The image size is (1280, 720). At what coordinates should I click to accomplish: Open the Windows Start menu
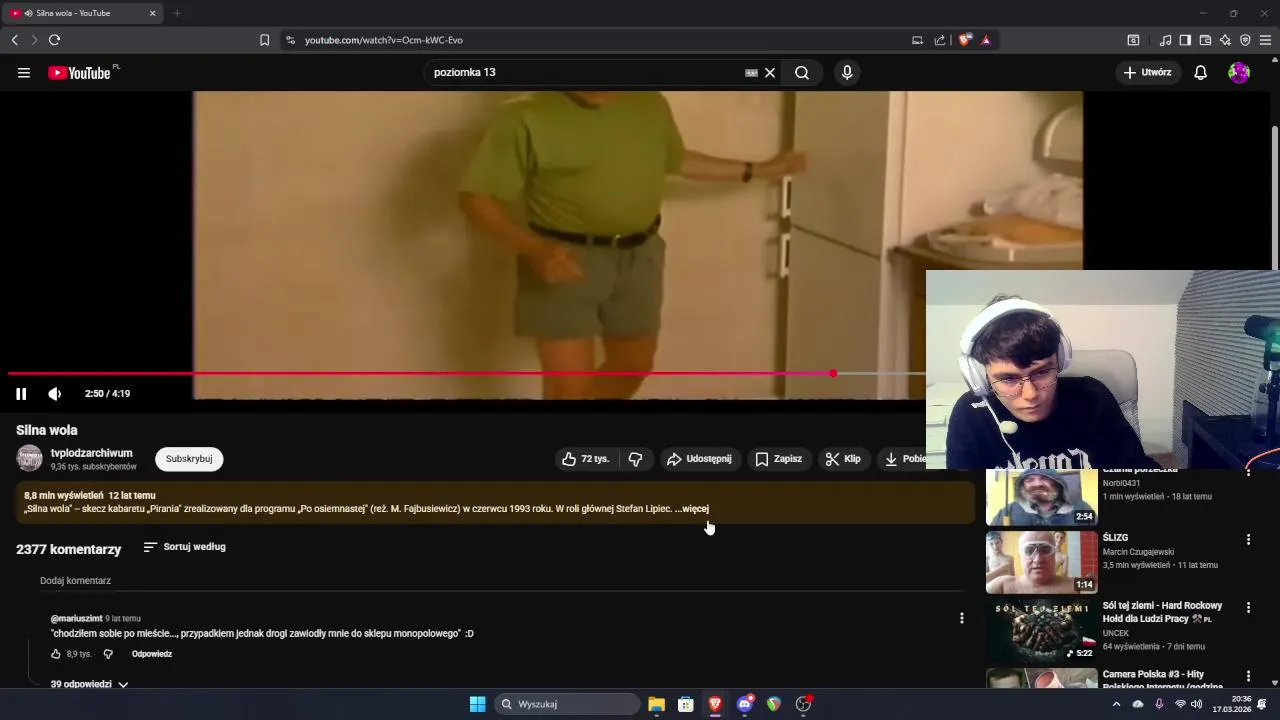(x=478, y=704)
